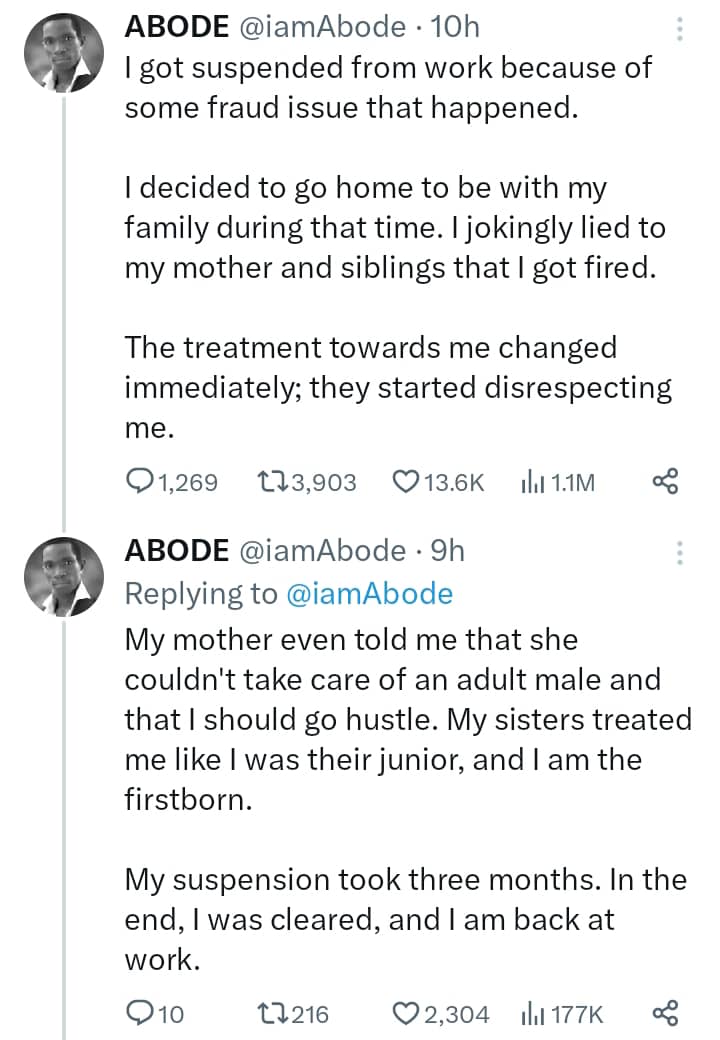Click the @iamAbode link in Replying to
720x1040 pixels.
coord(369,594)
